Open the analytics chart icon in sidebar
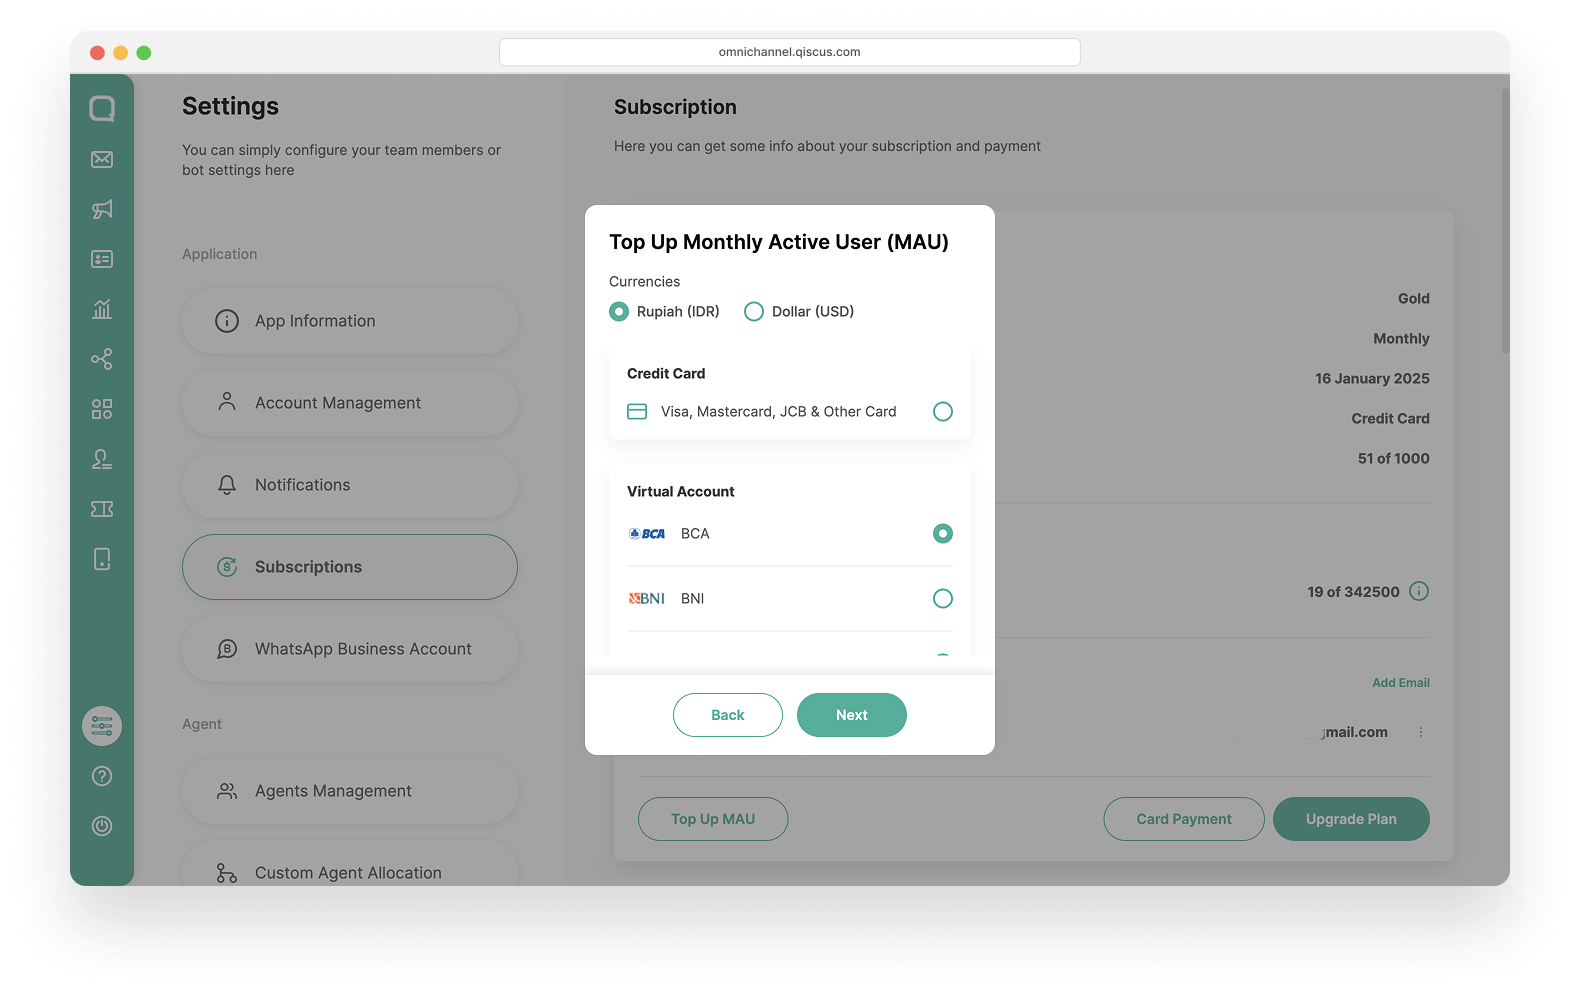Viewport: 1580px width, 995px height. pos(102,309)
